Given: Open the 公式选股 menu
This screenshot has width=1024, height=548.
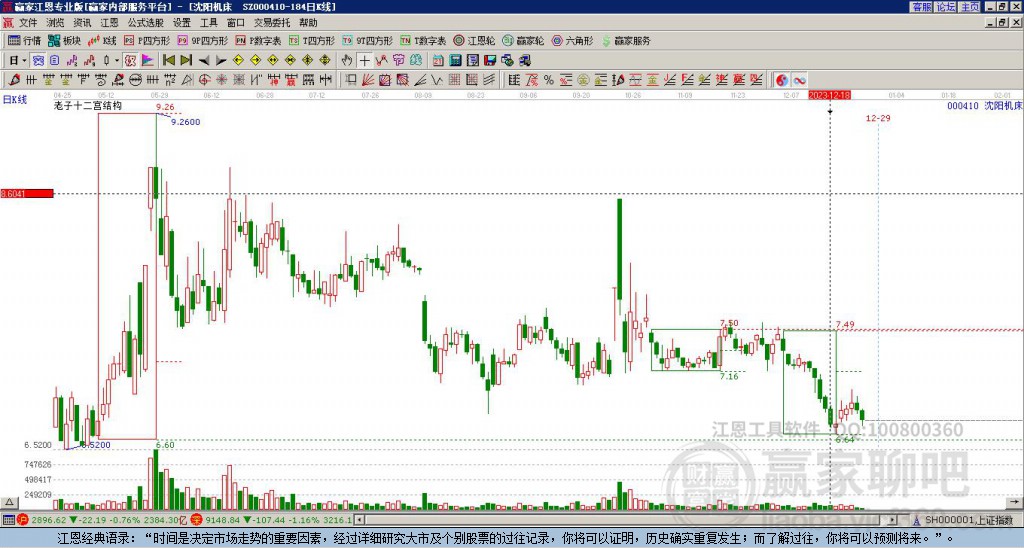Looking at the screenshot, I should [x=146, y=23].
